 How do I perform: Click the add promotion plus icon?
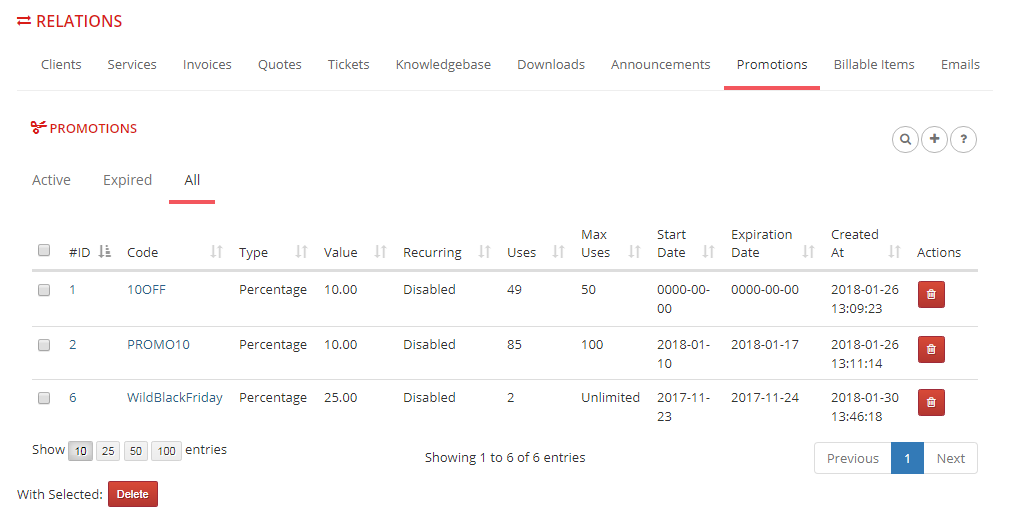[934, 140]
